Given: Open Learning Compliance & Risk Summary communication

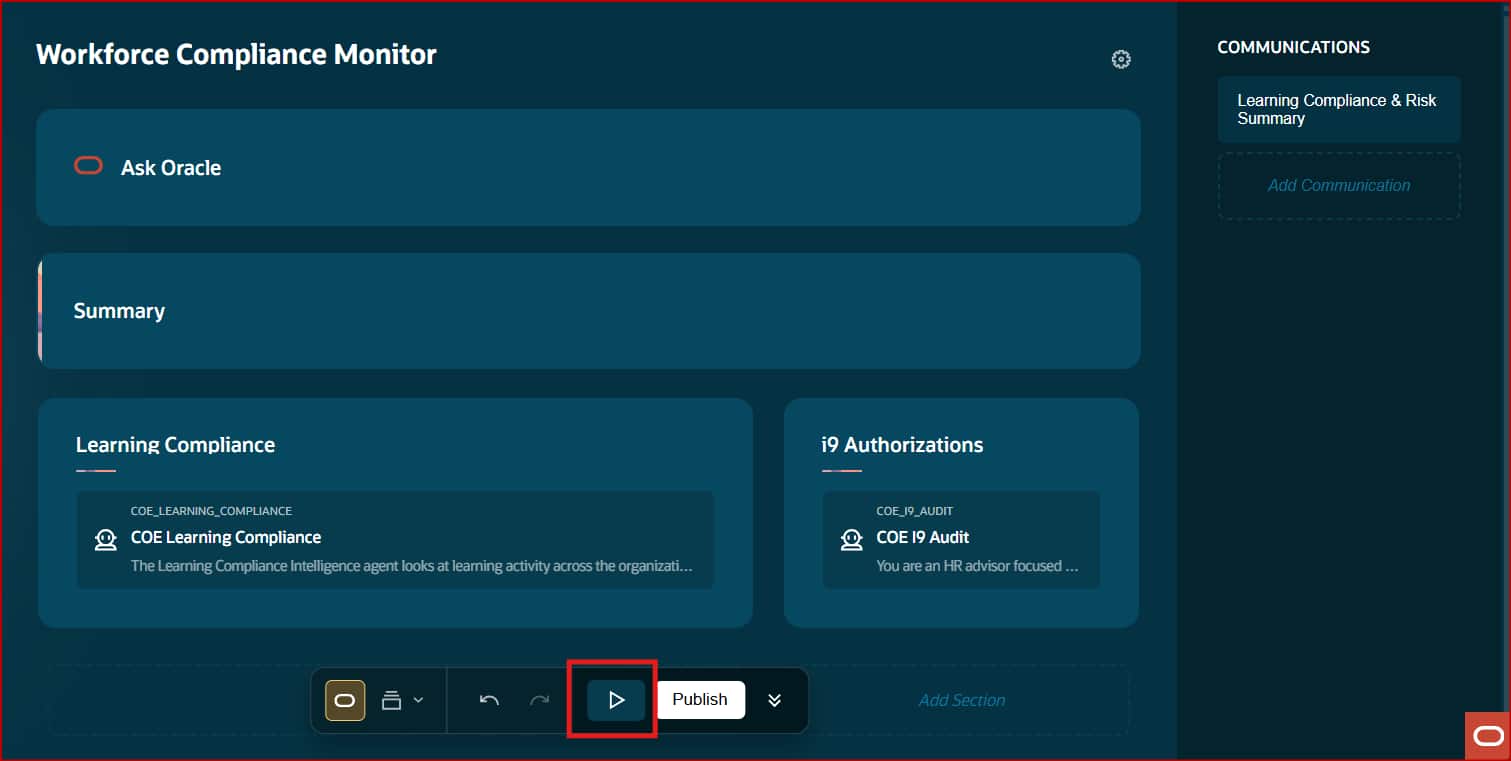Looking at the screenshot, I should tap(1339, 109).
